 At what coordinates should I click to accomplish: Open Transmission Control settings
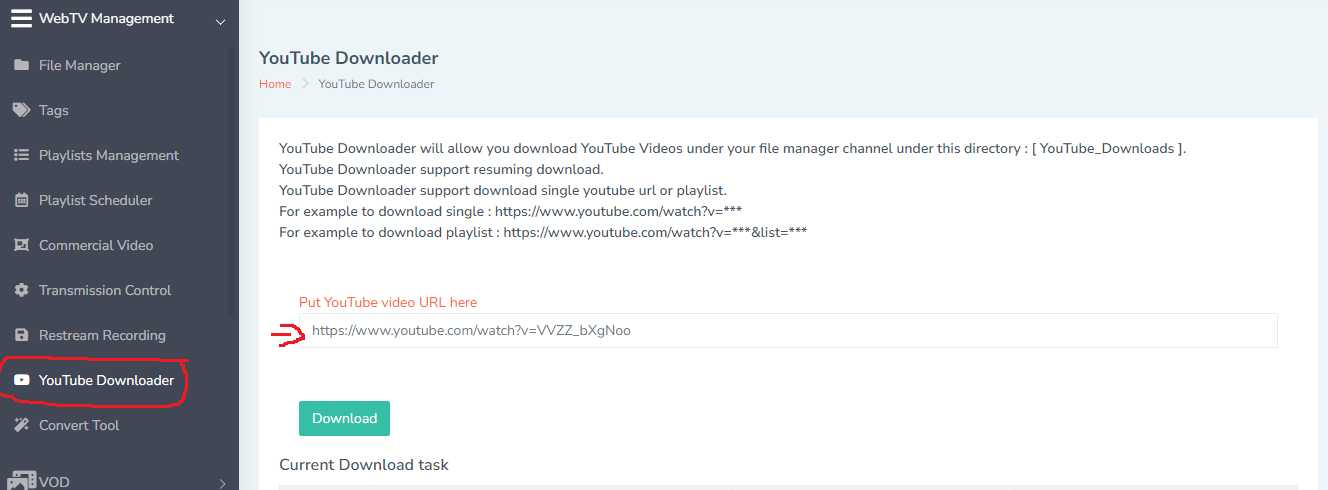[105, 290]
